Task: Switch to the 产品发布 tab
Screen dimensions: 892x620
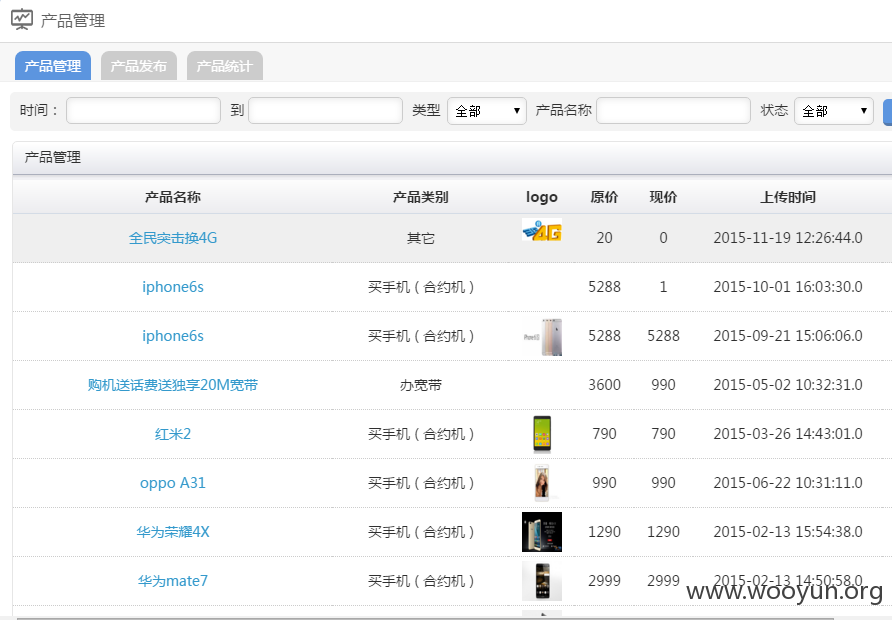Action: point(139,66)
